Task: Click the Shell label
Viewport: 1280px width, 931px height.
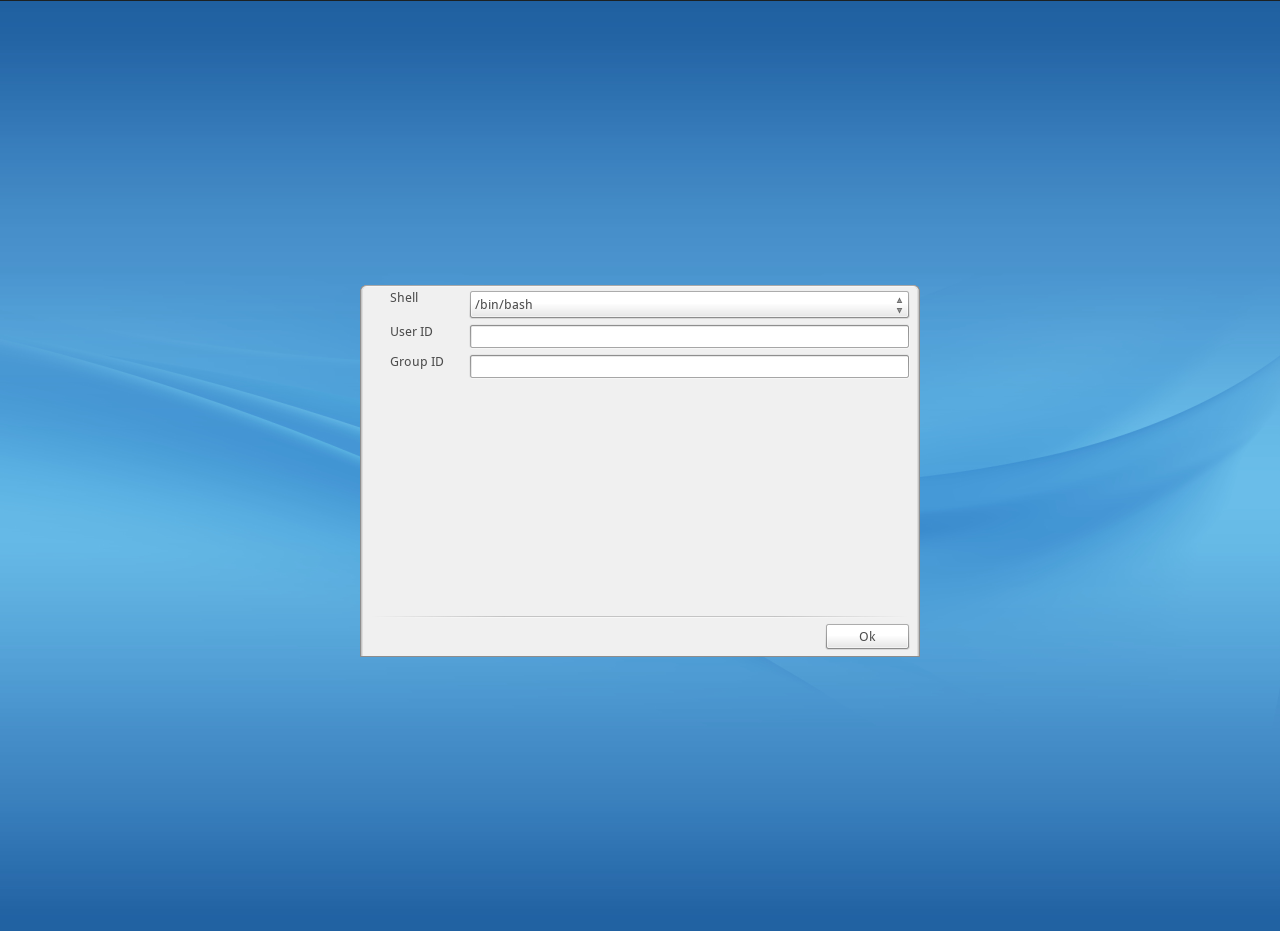Action: 404,297
